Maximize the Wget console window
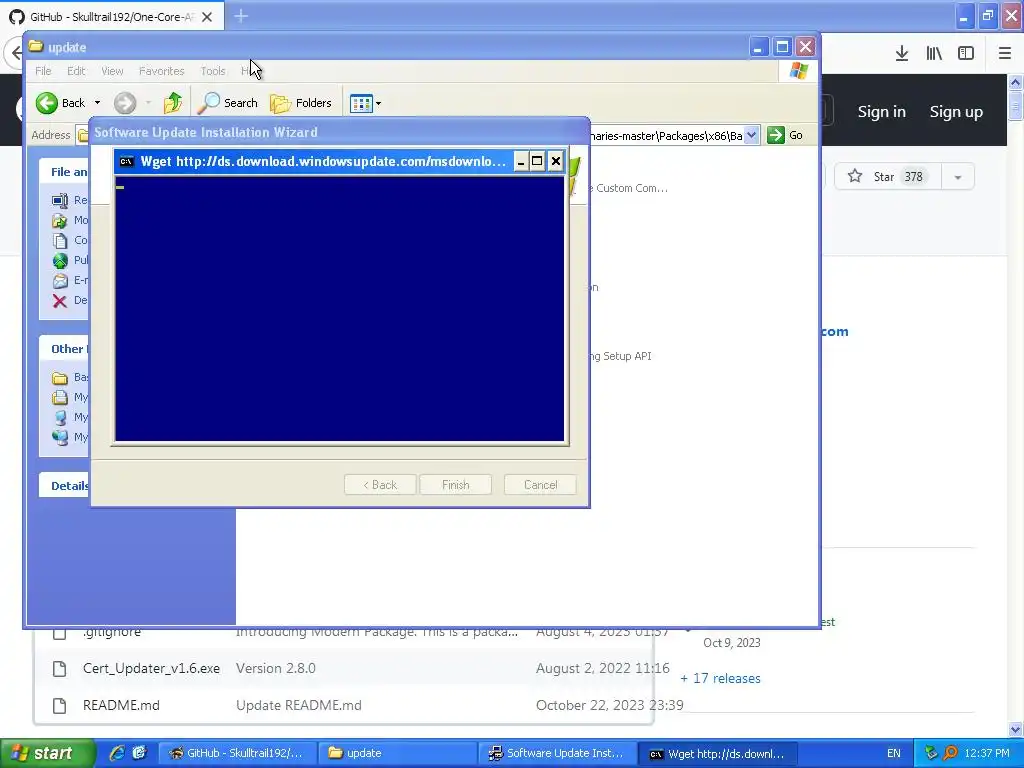1024x768 pixels. tap(537, 161)
